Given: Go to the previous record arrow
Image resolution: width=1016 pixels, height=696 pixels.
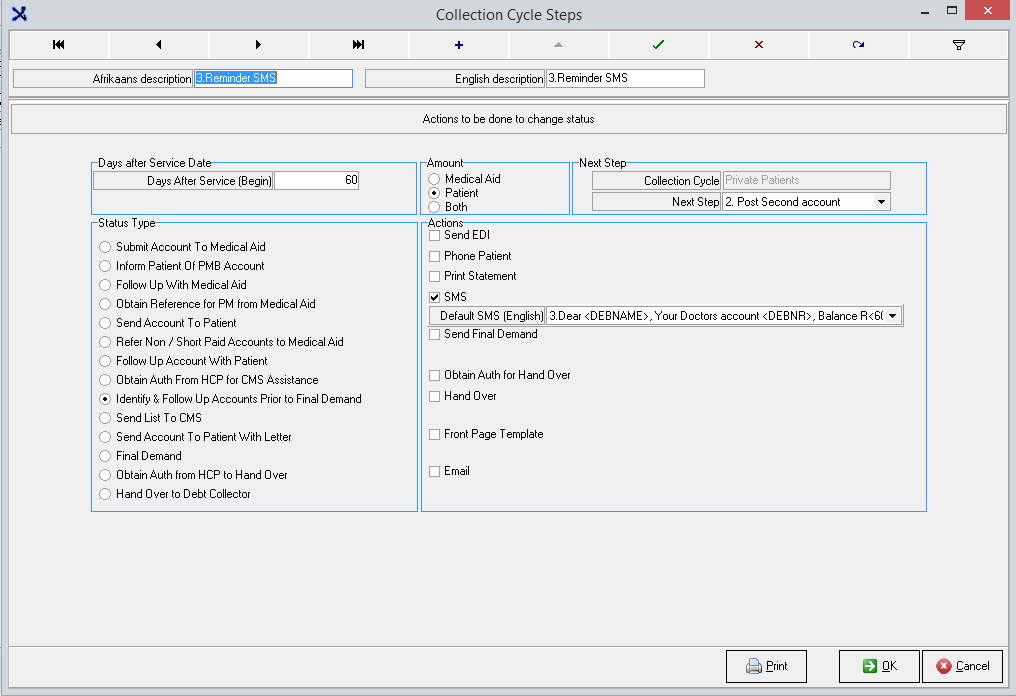Looking at the screenshot, I should 159,45.
